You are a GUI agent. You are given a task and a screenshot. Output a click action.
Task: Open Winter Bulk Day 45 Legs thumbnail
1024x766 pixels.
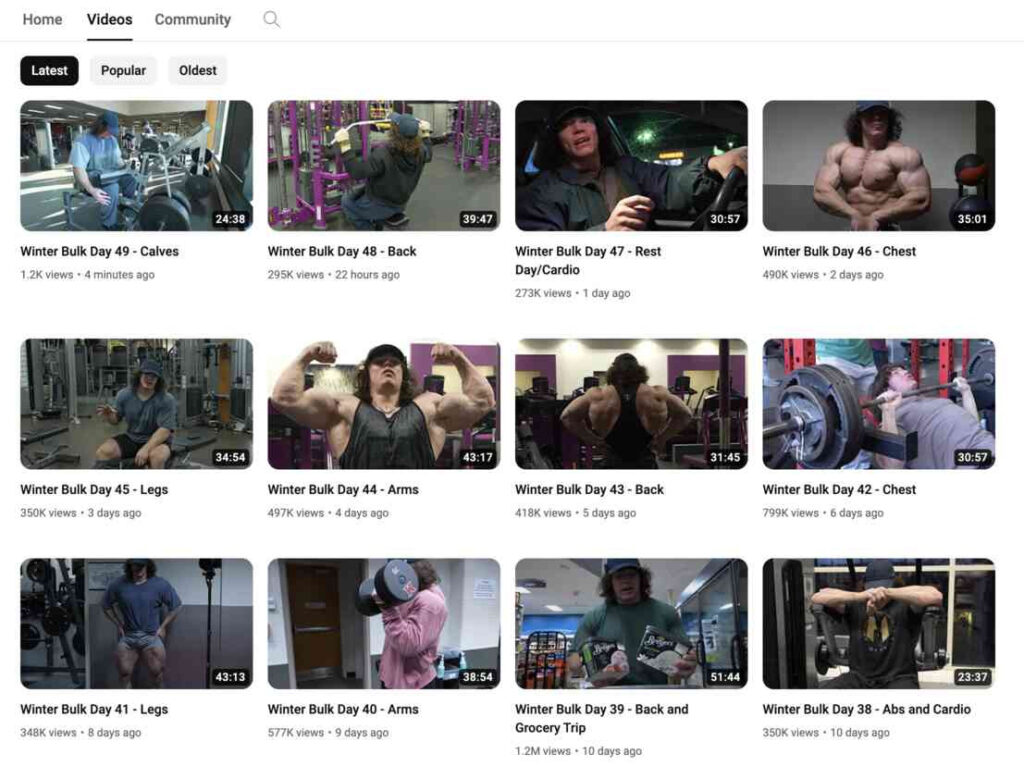[x=136, y=404]
